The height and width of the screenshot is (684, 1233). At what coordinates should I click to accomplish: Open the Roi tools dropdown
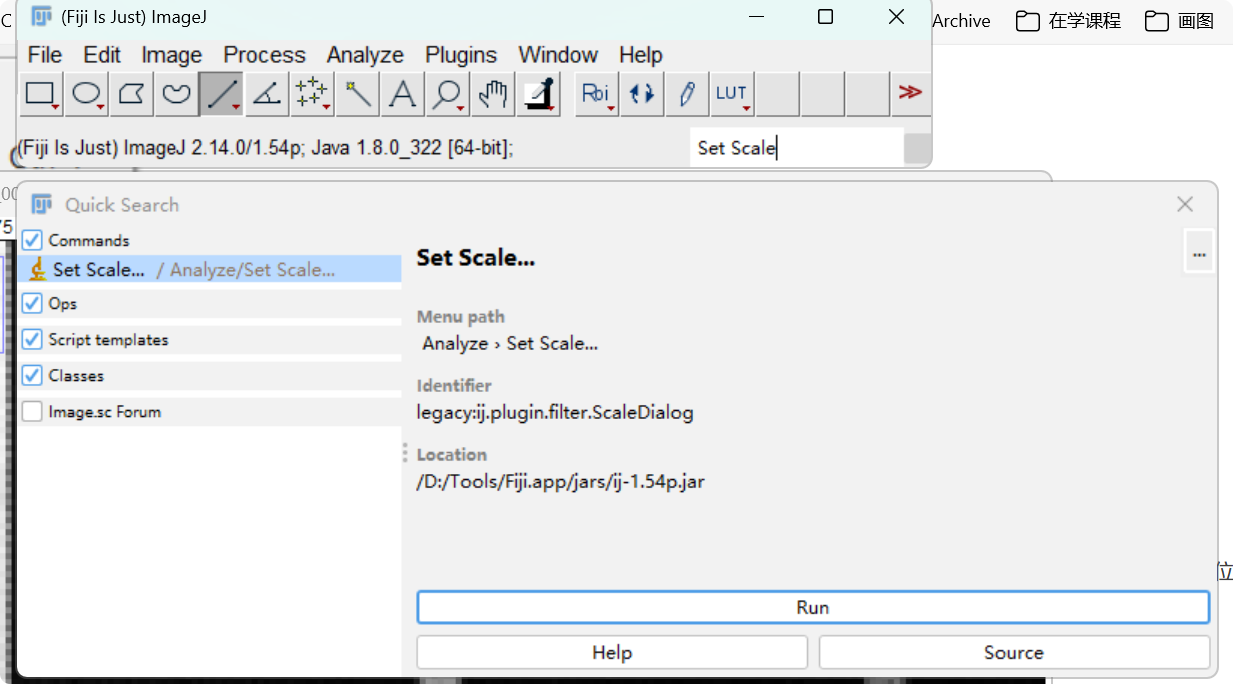pos(597,94)
